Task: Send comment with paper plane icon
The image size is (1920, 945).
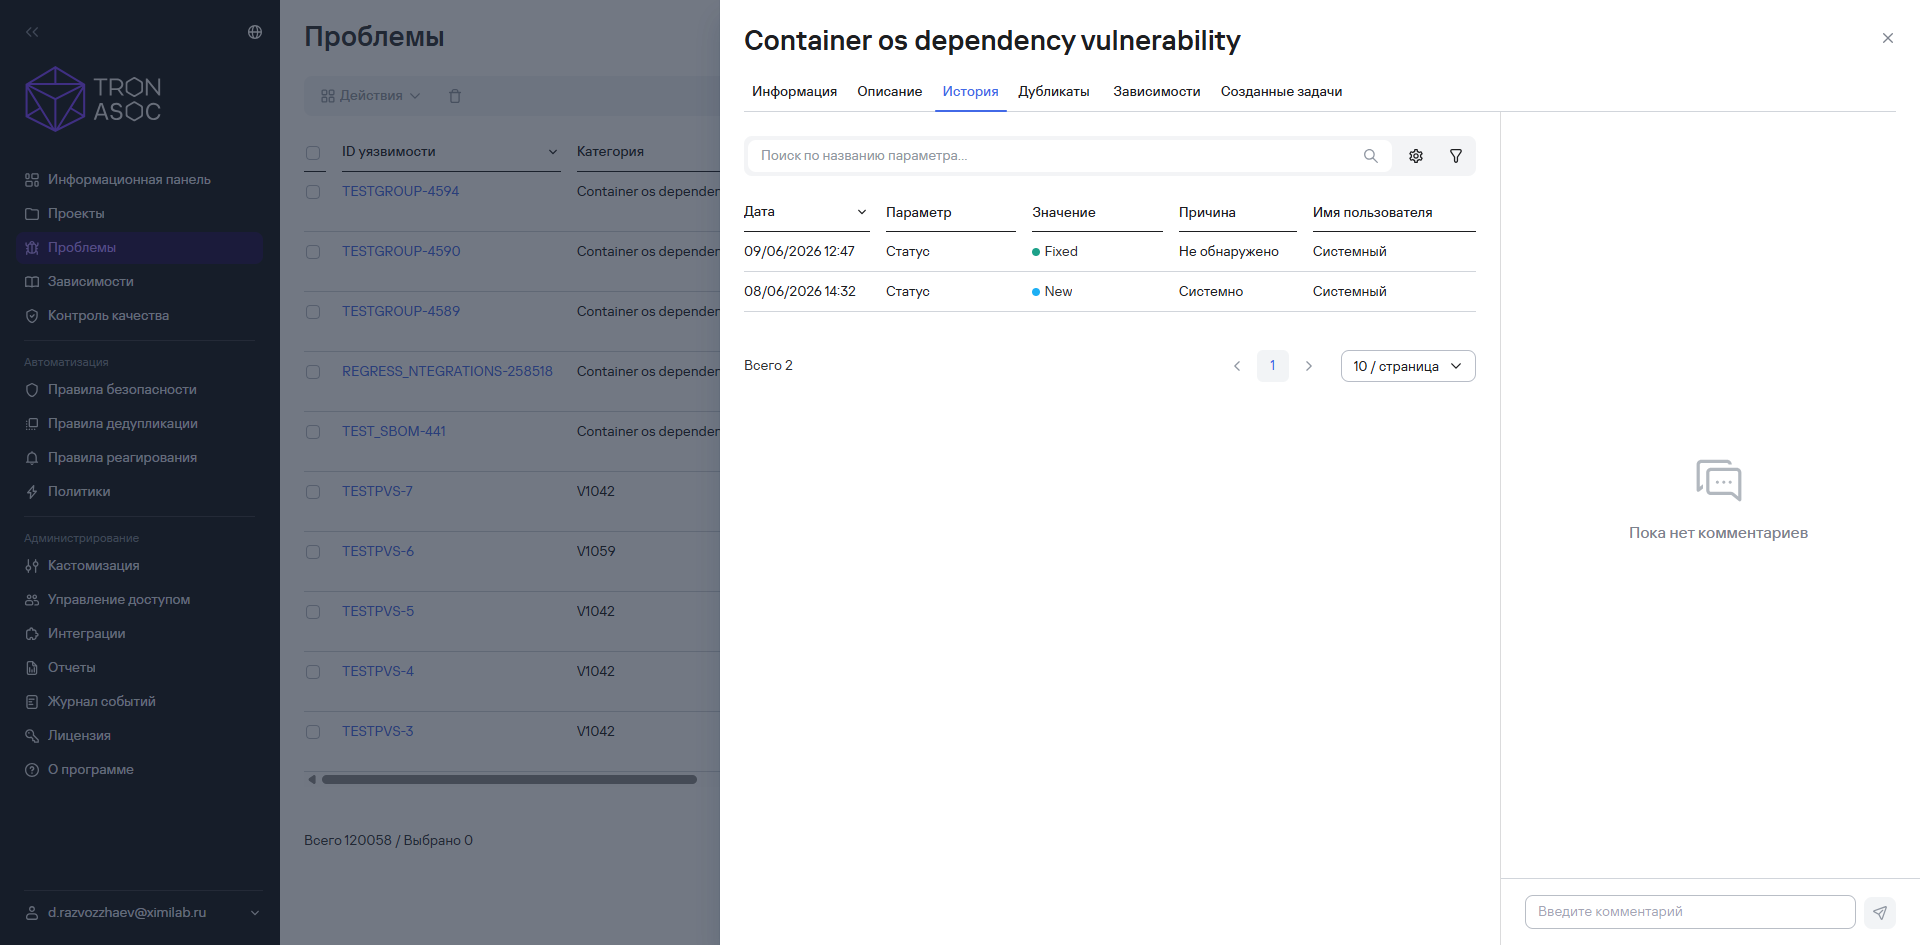Action: [x=1880, y=912]
